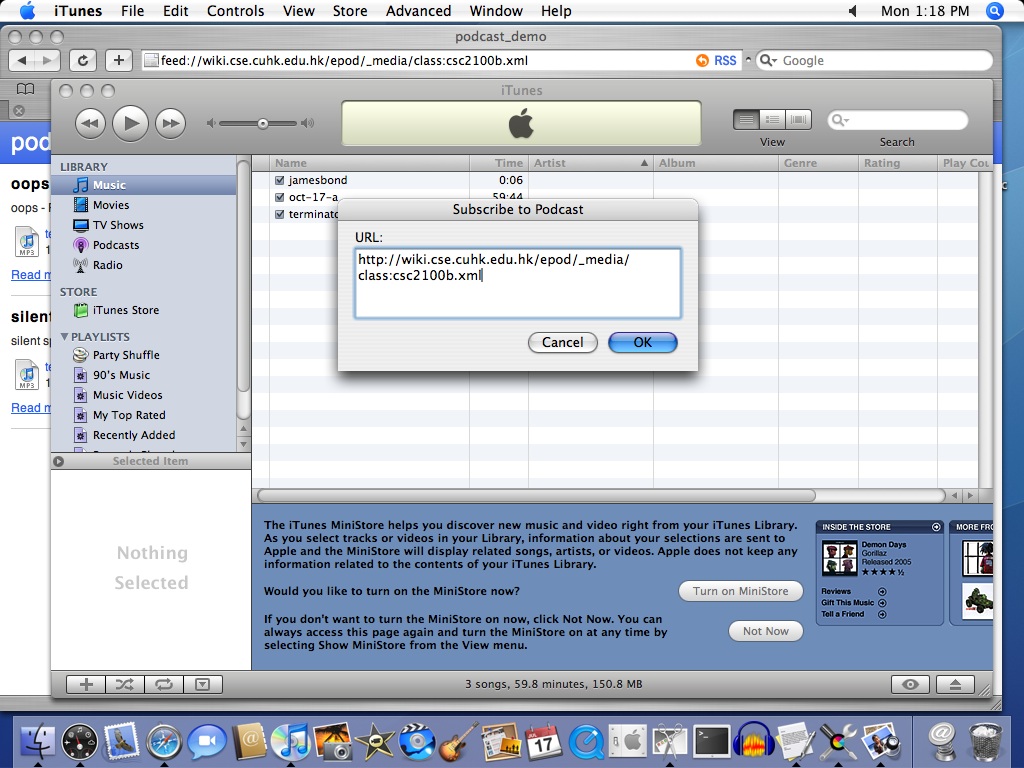
Task: Uncheck the jamesbond track checkbox
Action: click(x=280, y=180)
